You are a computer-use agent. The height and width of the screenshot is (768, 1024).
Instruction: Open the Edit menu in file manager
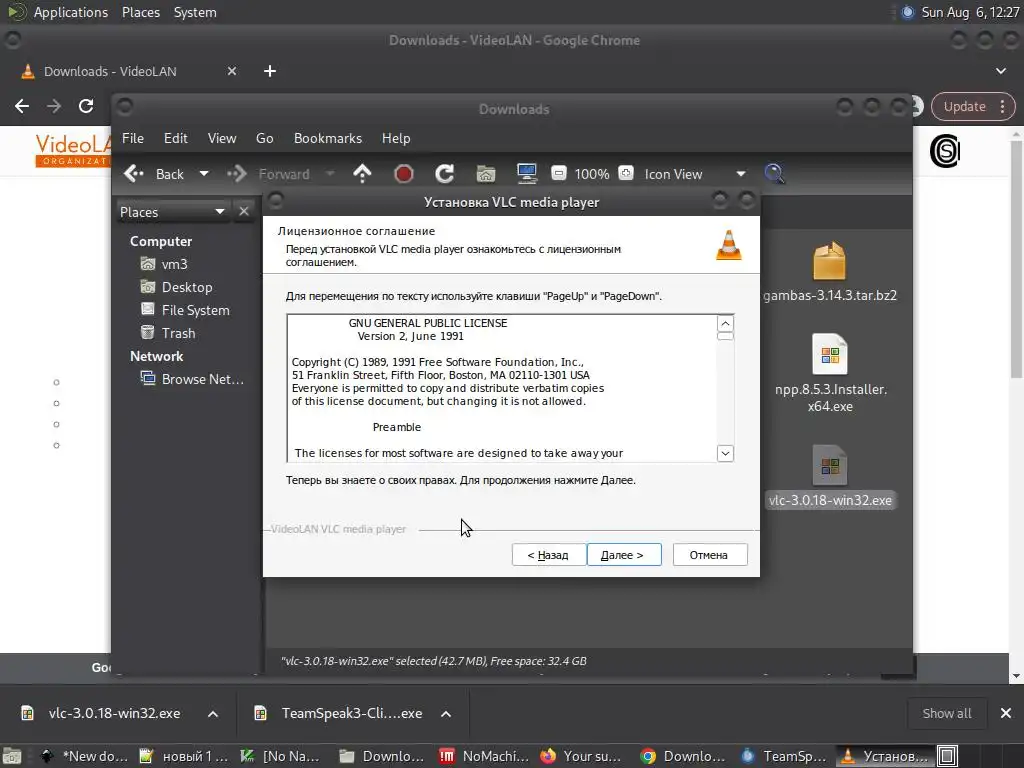point(175,138)
